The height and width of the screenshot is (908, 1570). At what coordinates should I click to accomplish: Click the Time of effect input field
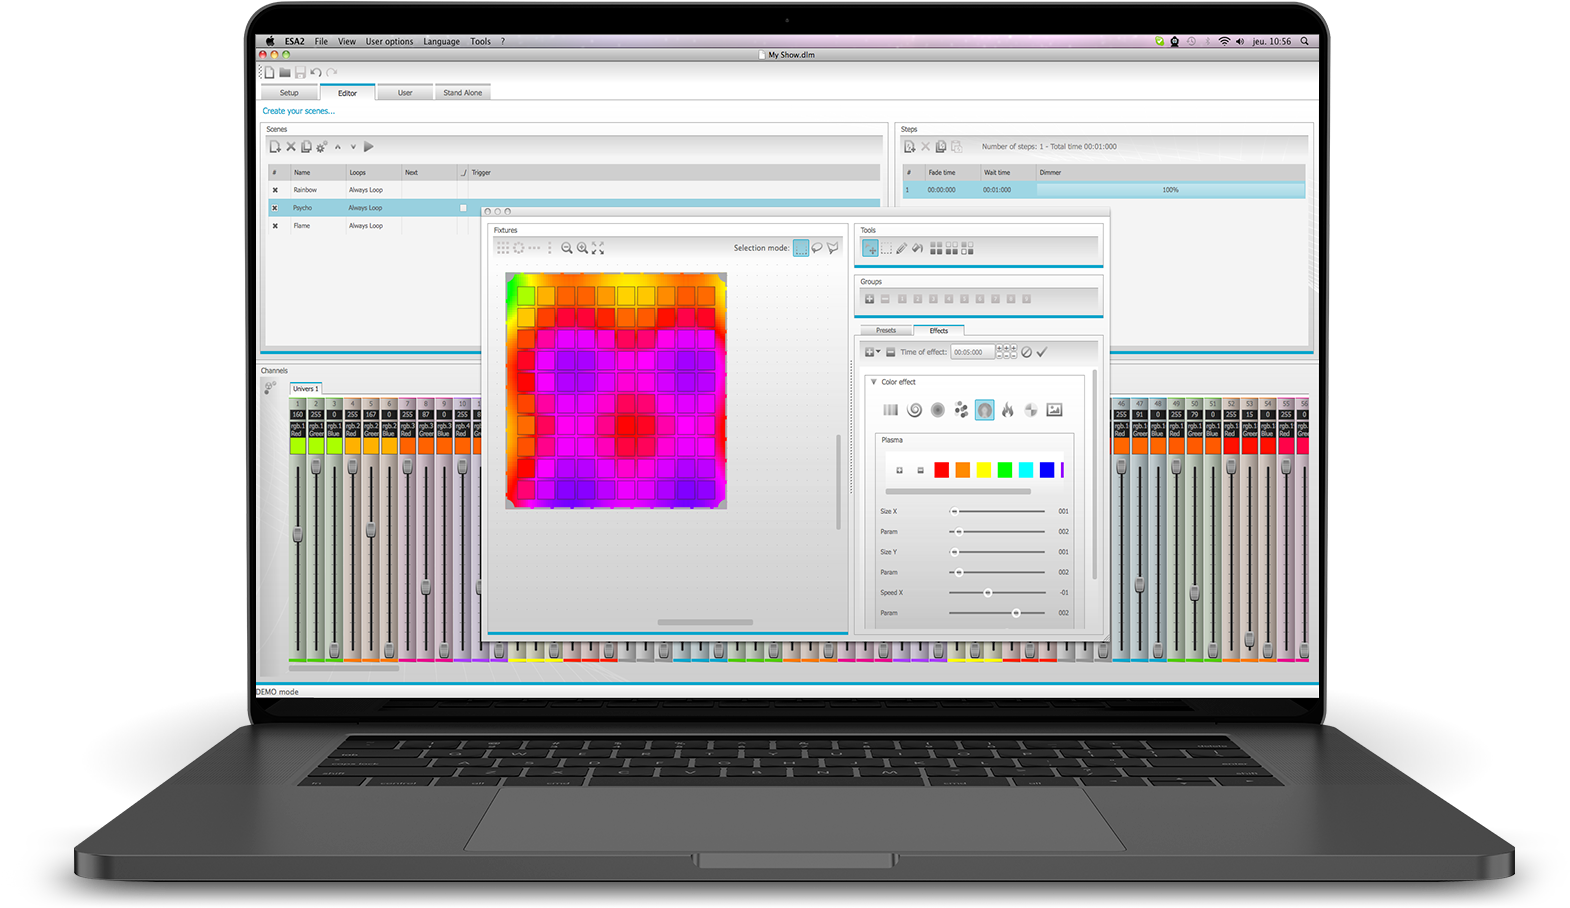[x=973, y=352]
